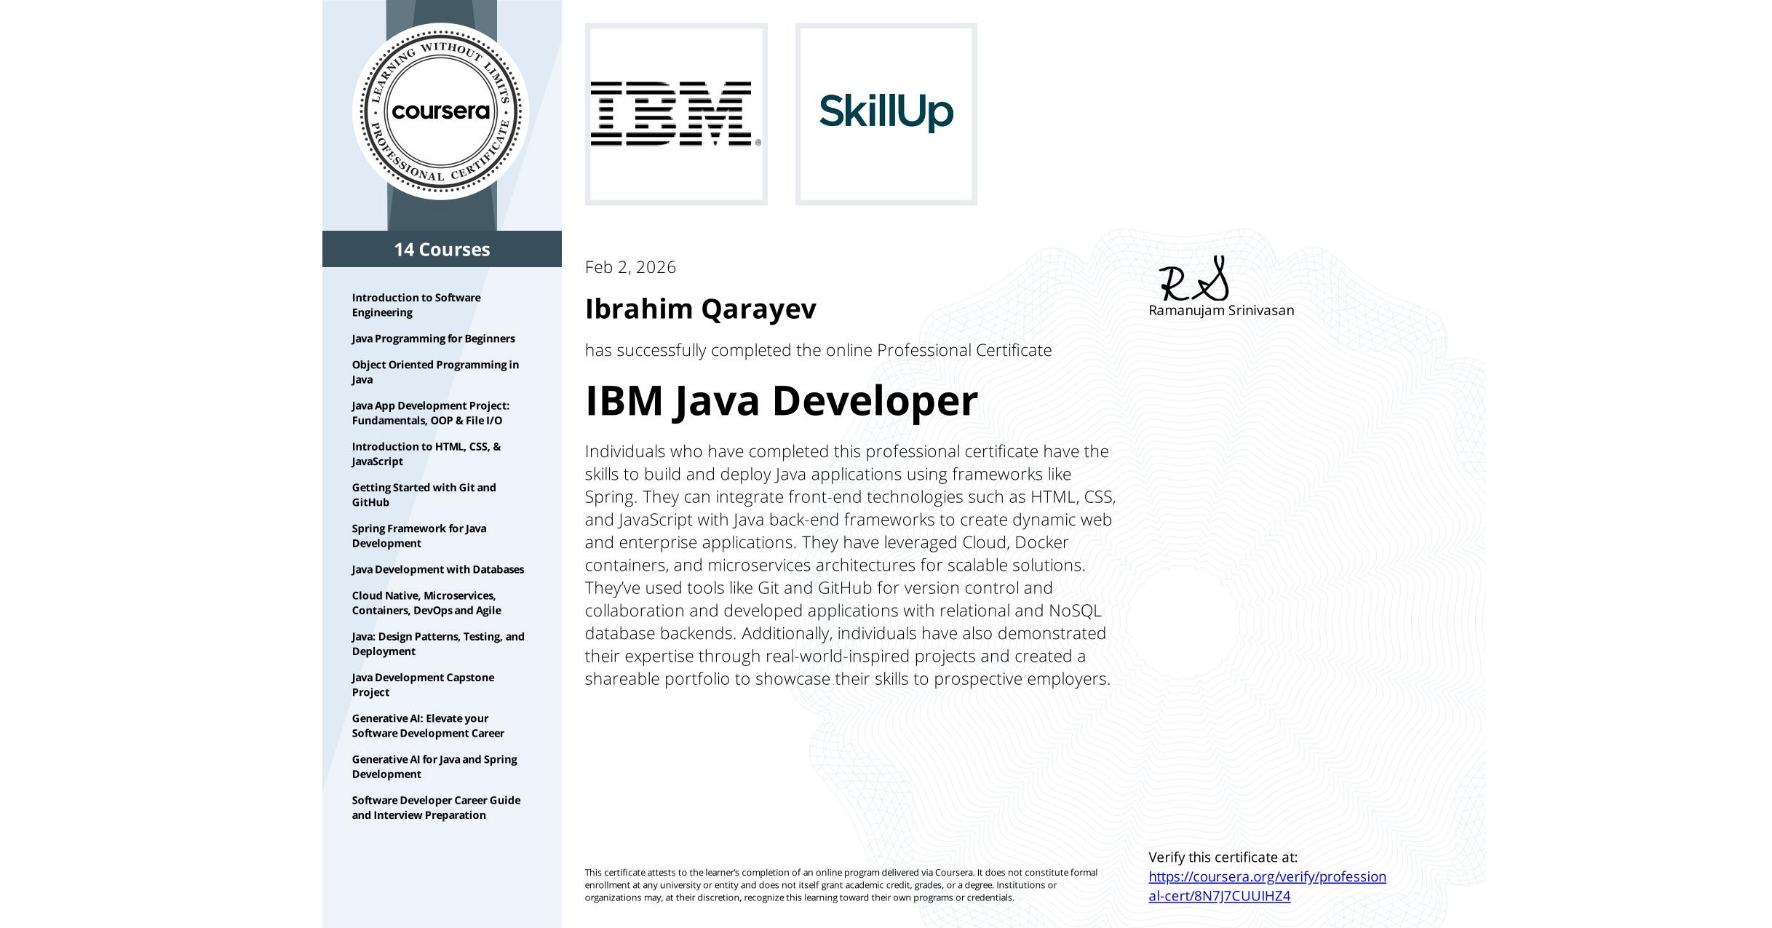The image size is (1772, 928).
Task: Click the IBM logo
Action: (x=676, y=114)
